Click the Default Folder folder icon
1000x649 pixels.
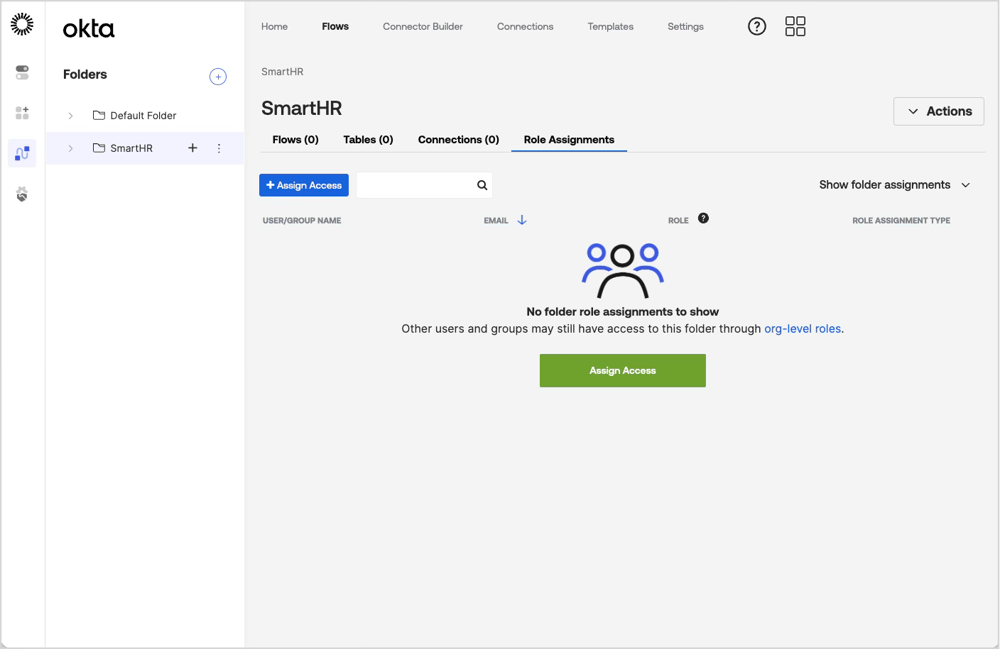click(99, 115)
